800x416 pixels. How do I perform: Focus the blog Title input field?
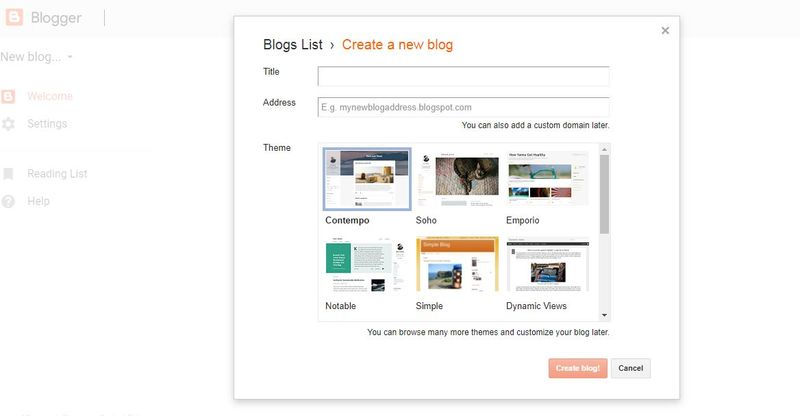coord(463,76)
